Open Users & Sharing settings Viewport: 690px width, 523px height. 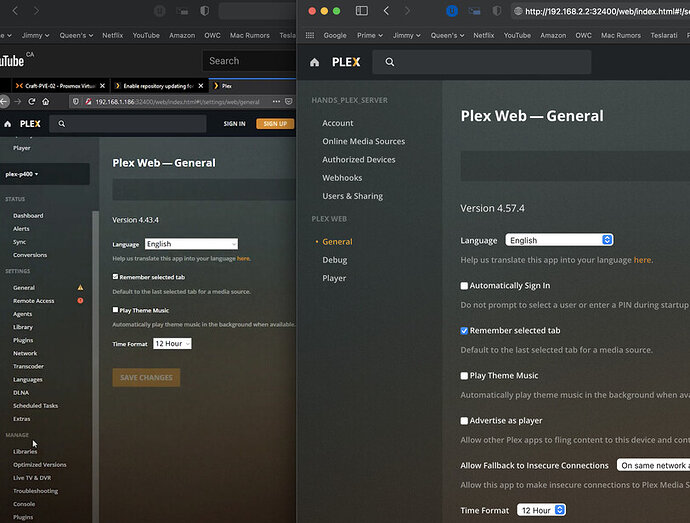click(352, 196)
